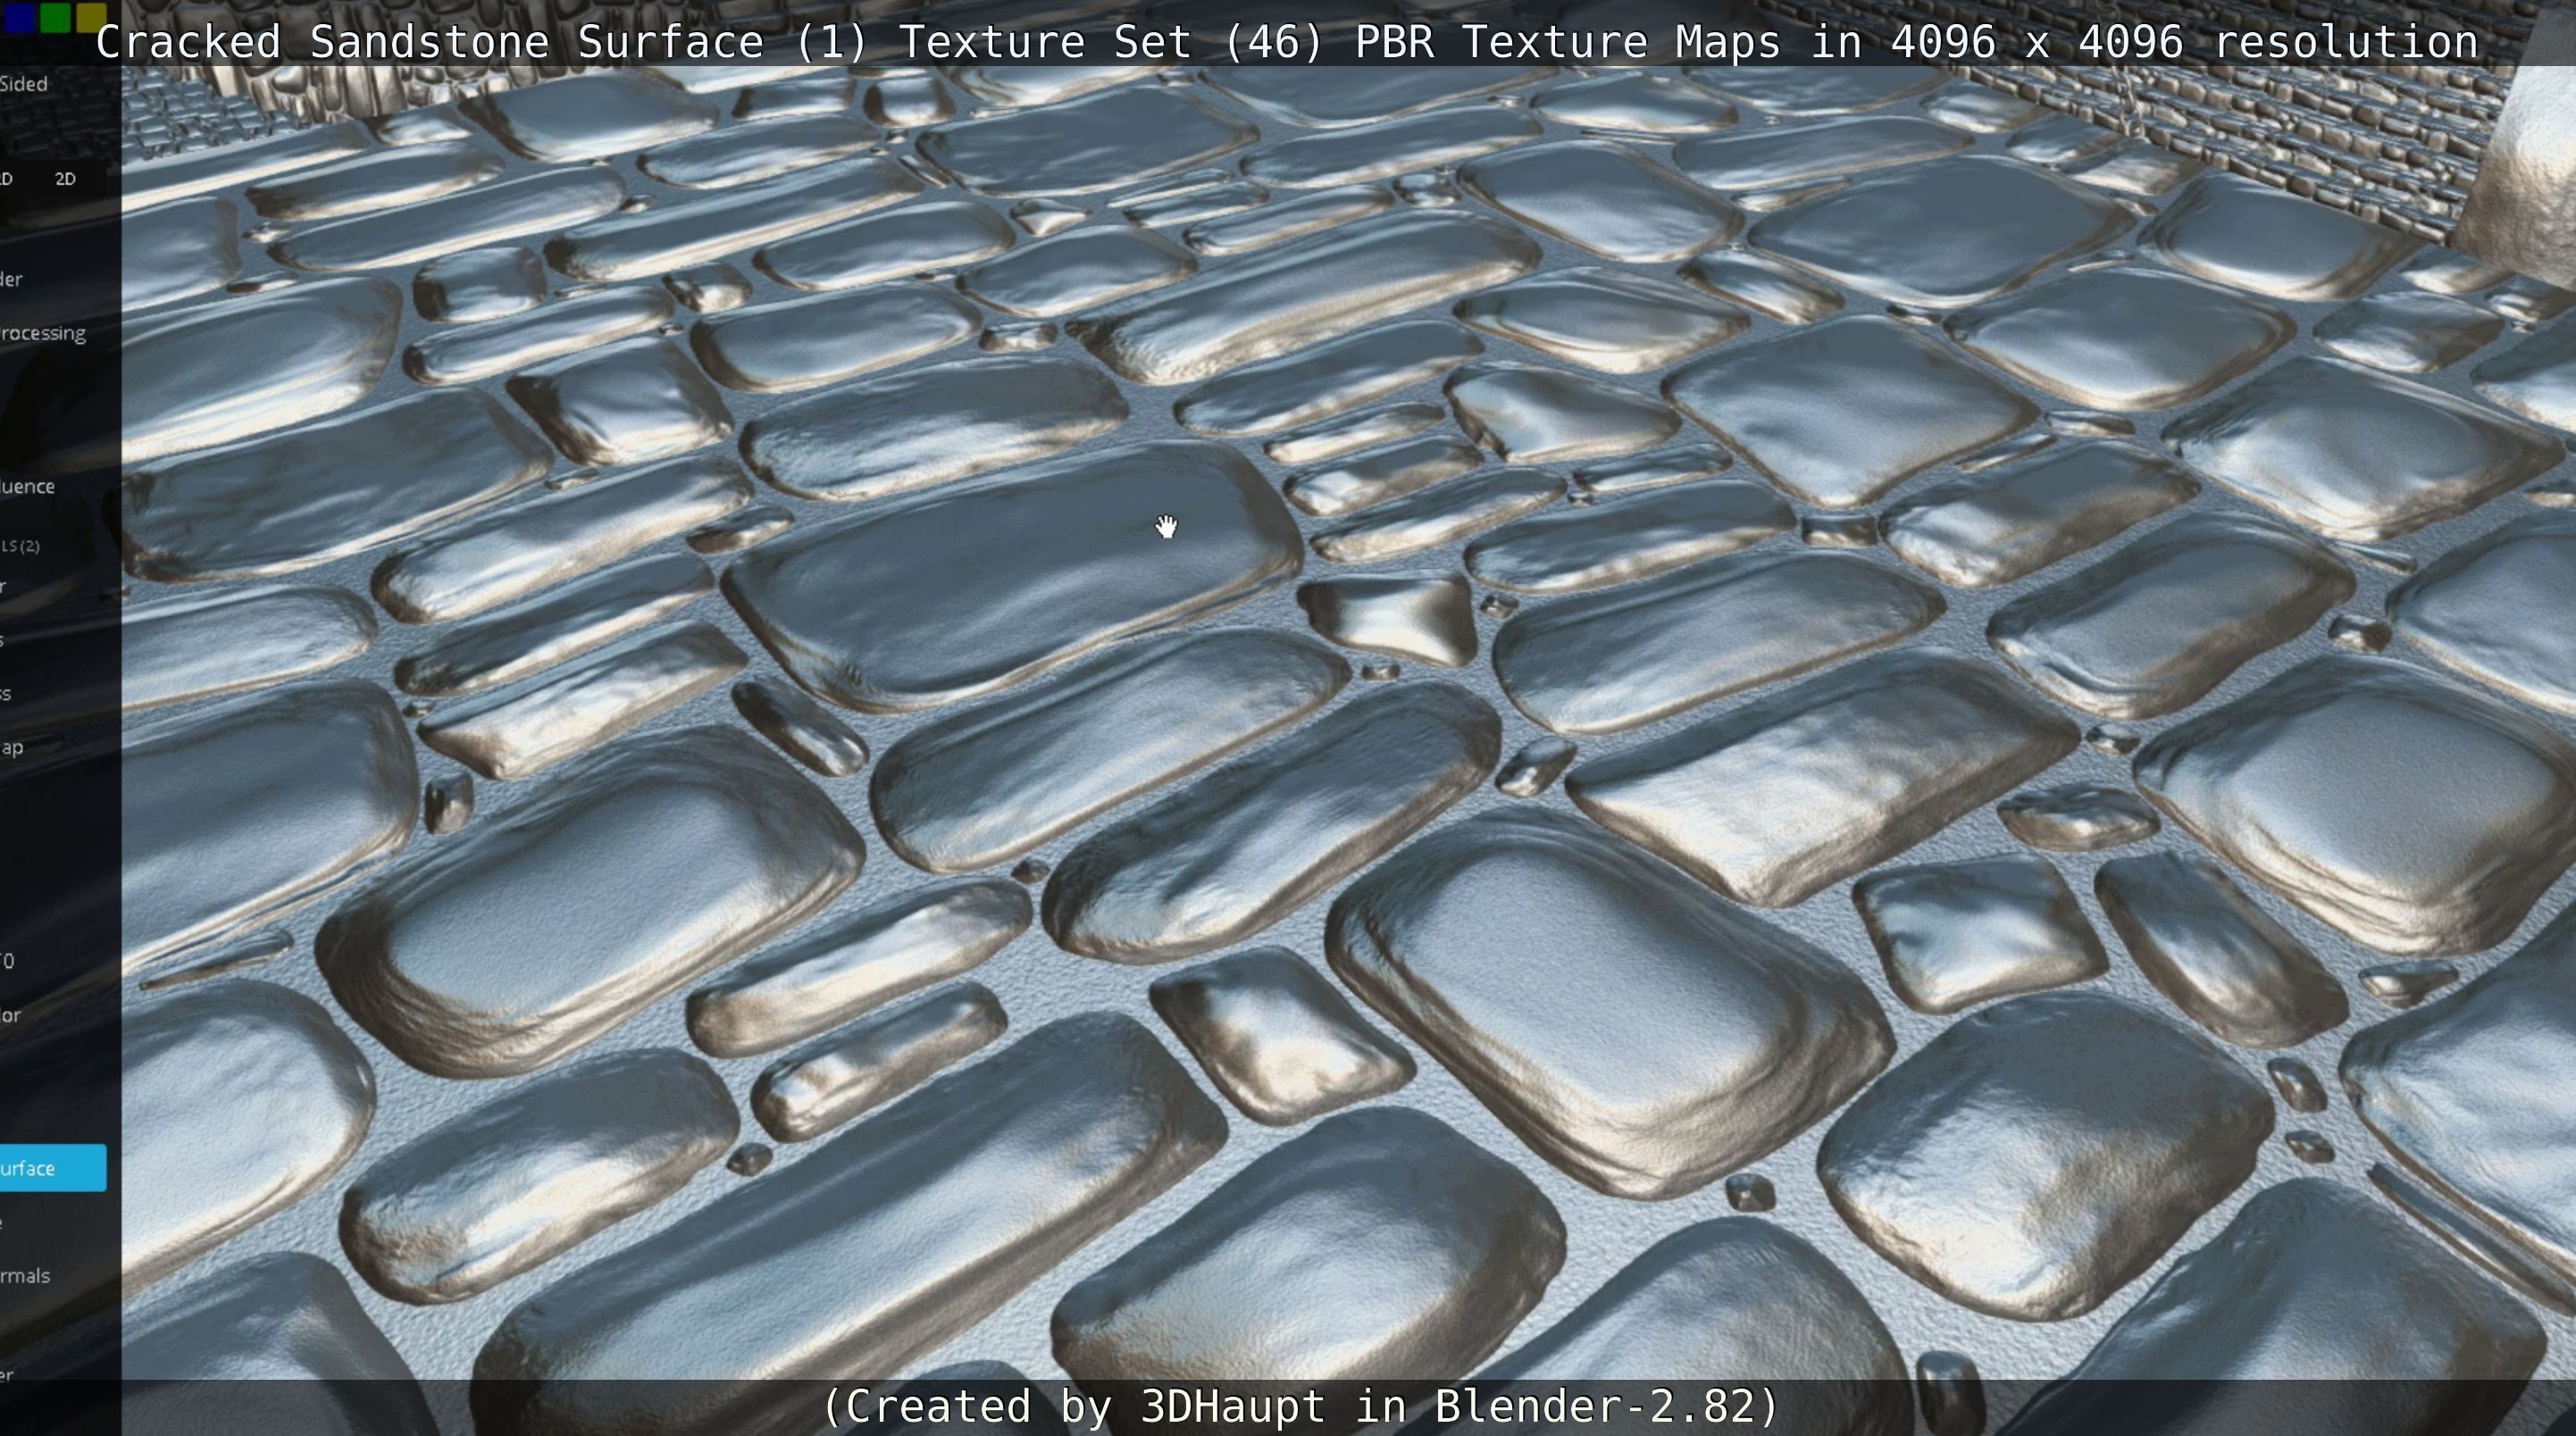Image resolution: width=2576 pixels, height=1436 pixels.
Task: Click the yellow square at top-left
Action: [x=91, y=16]
